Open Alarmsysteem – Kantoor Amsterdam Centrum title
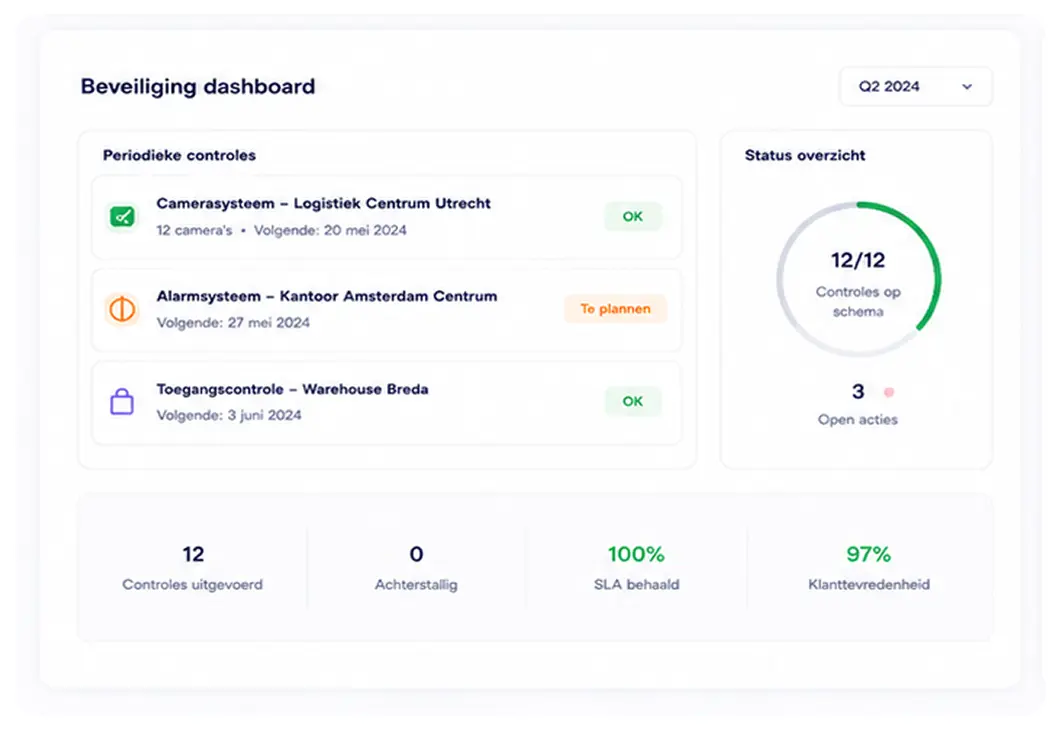This screenshot has width=1060, height=730. coord(327,296)
